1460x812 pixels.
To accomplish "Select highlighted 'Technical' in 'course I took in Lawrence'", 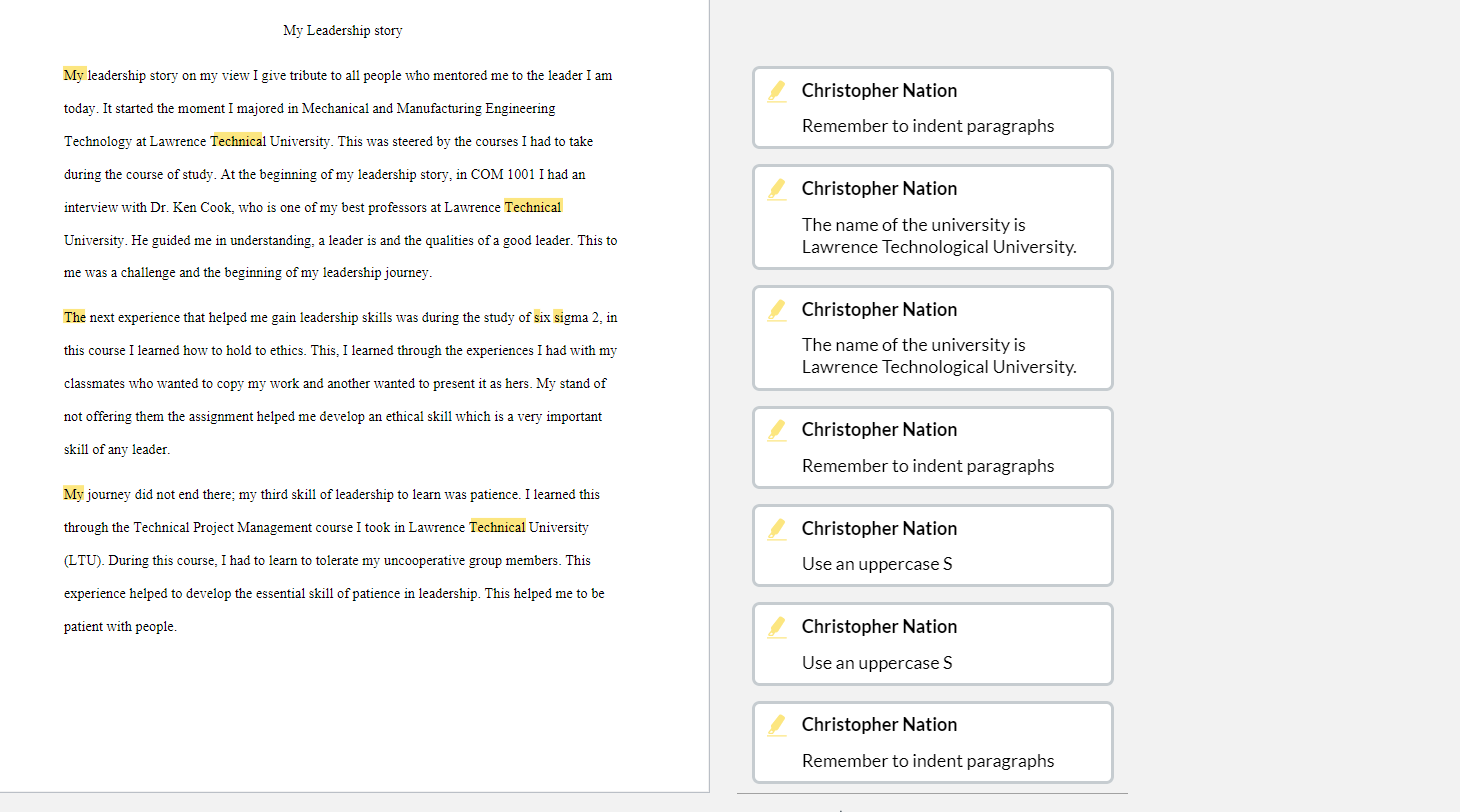I will 497,527.
